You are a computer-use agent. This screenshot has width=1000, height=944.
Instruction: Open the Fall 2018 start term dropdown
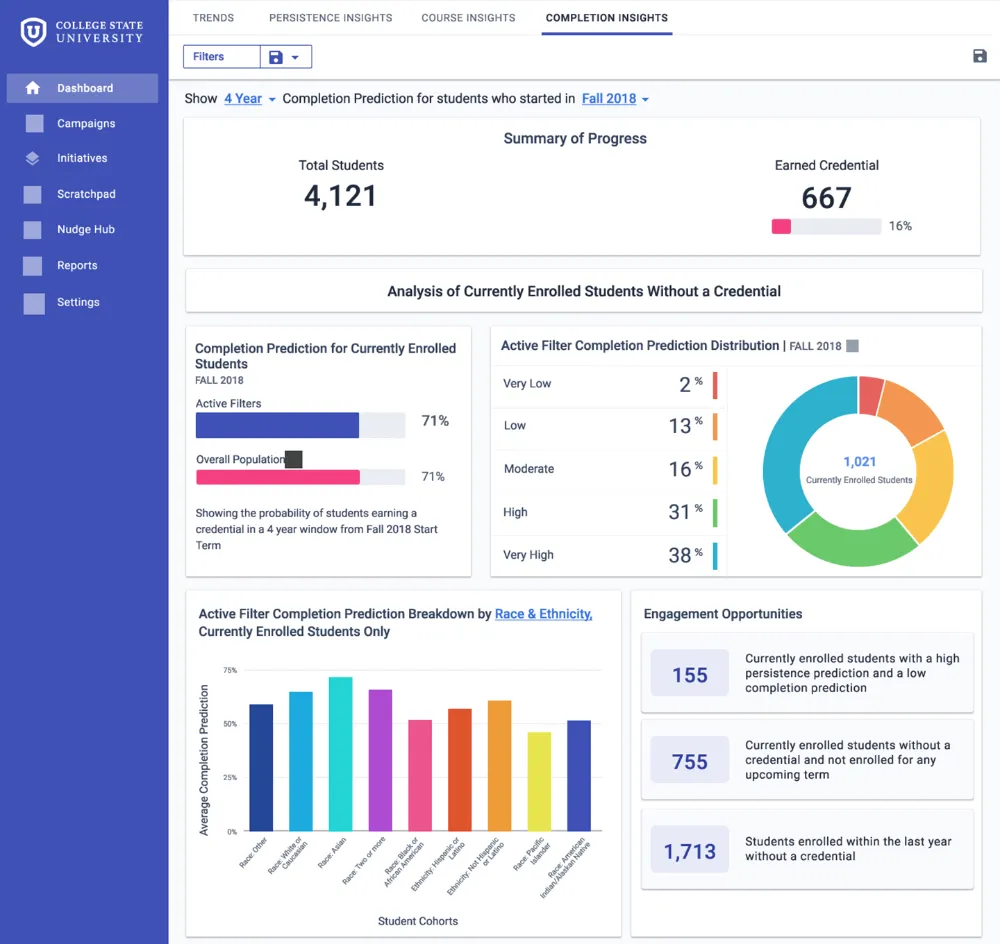tap(615, 99)
